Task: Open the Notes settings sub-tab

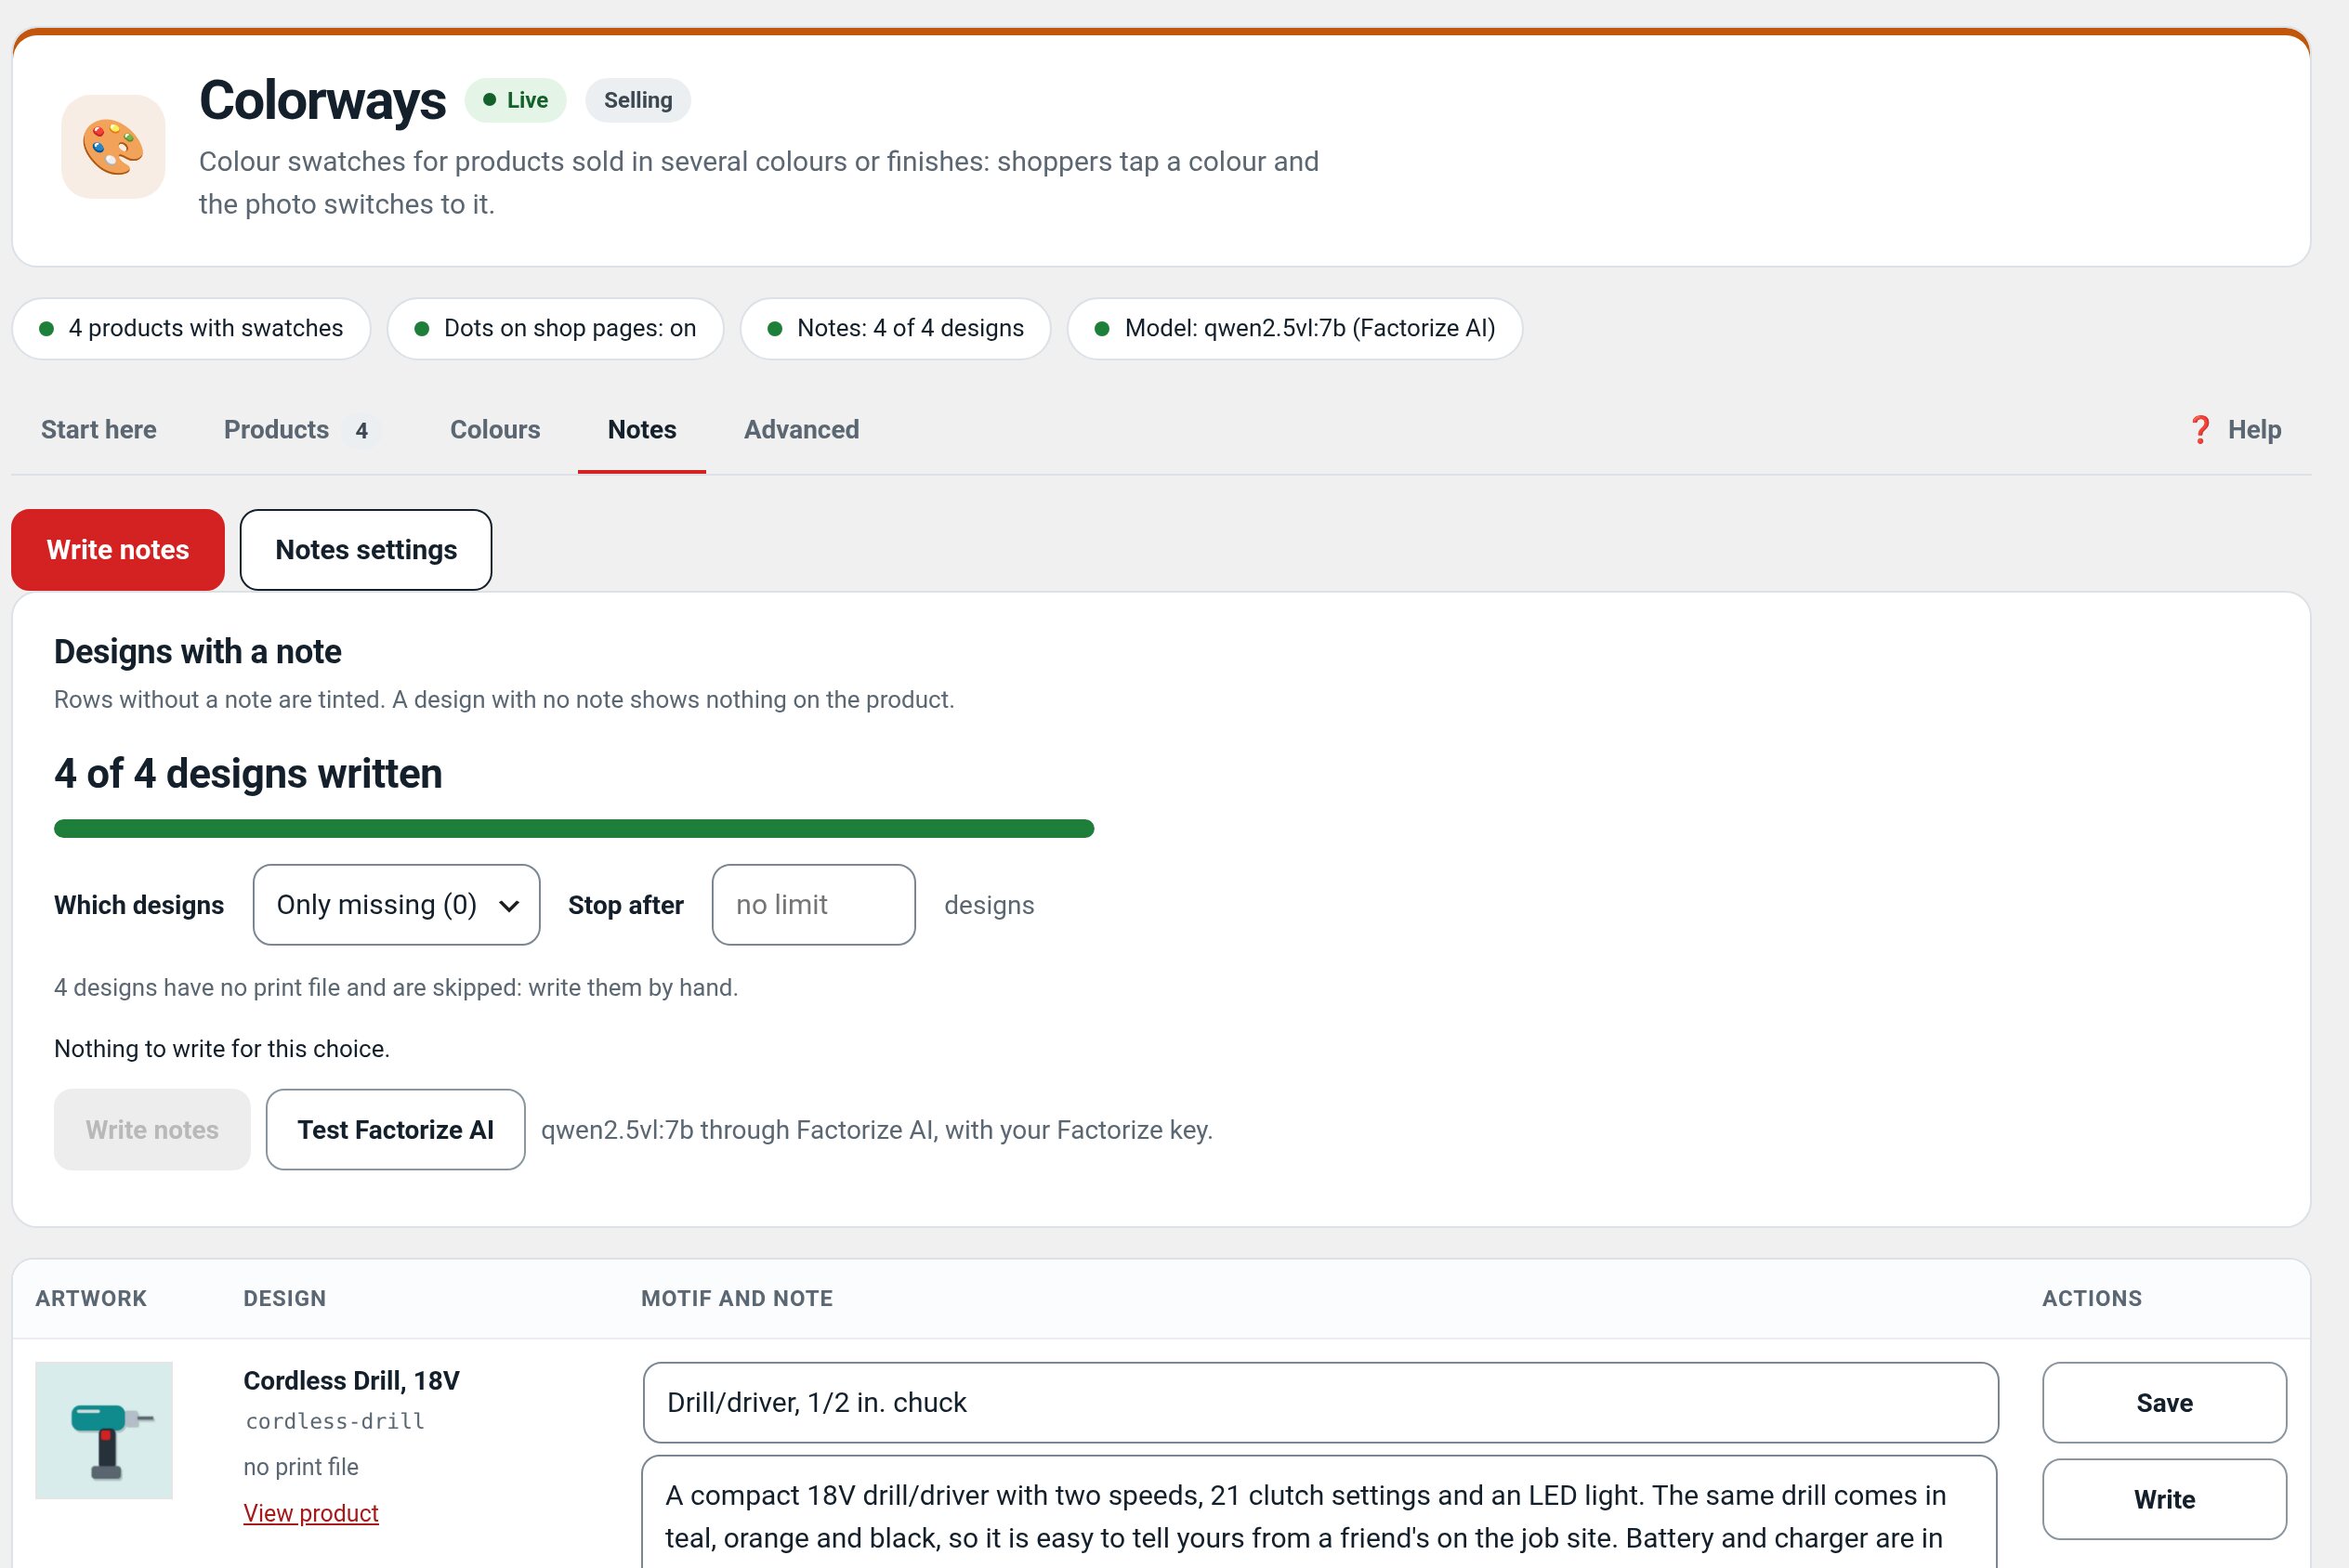Action: coord(366,549)
